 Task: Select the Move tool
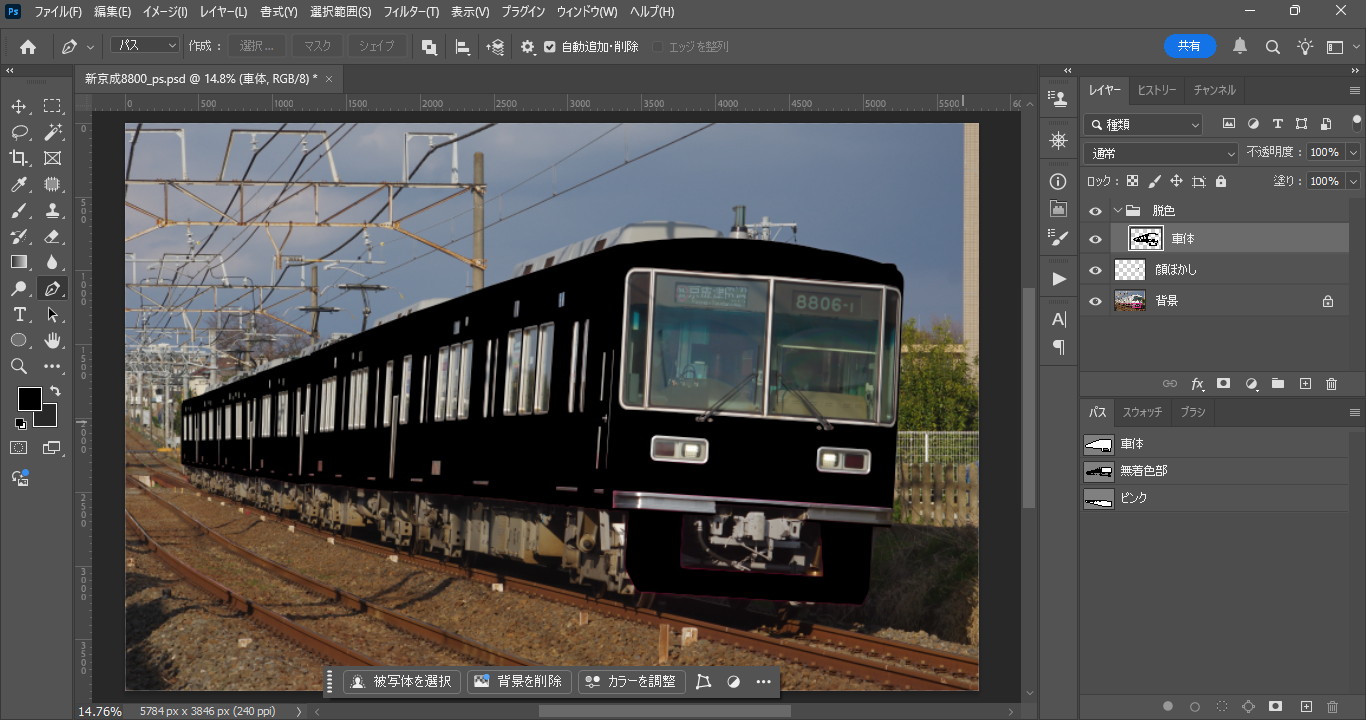(19, 106)
